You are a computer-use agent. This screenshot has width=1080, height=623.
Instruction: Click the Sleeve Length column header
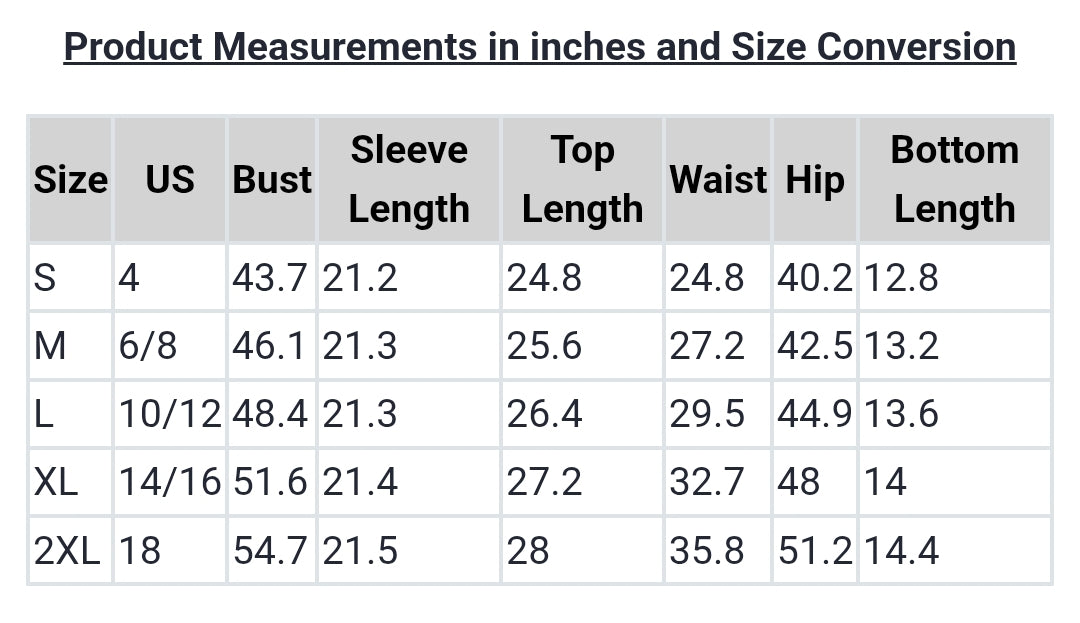409,180
